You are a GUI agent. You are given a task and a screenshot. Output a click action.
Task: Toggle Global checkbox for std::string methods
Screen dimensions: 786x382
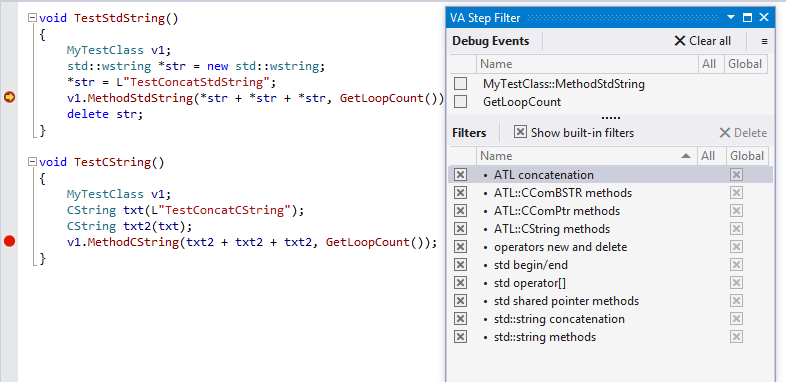click(736, 336)
